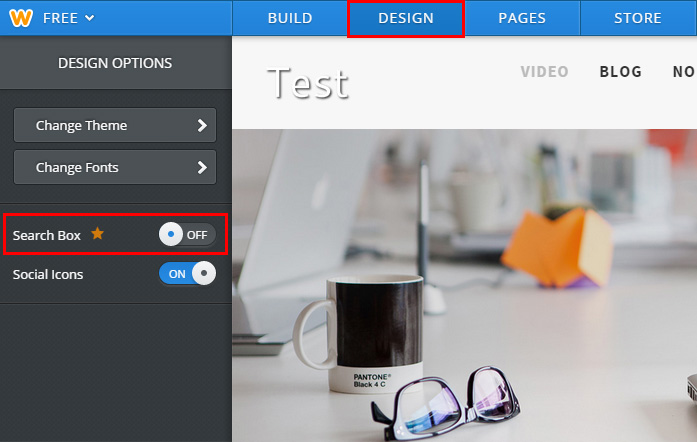Open the VIDEO navigation link
Viewport: 697px width, 442px height.
coord(544,72)
